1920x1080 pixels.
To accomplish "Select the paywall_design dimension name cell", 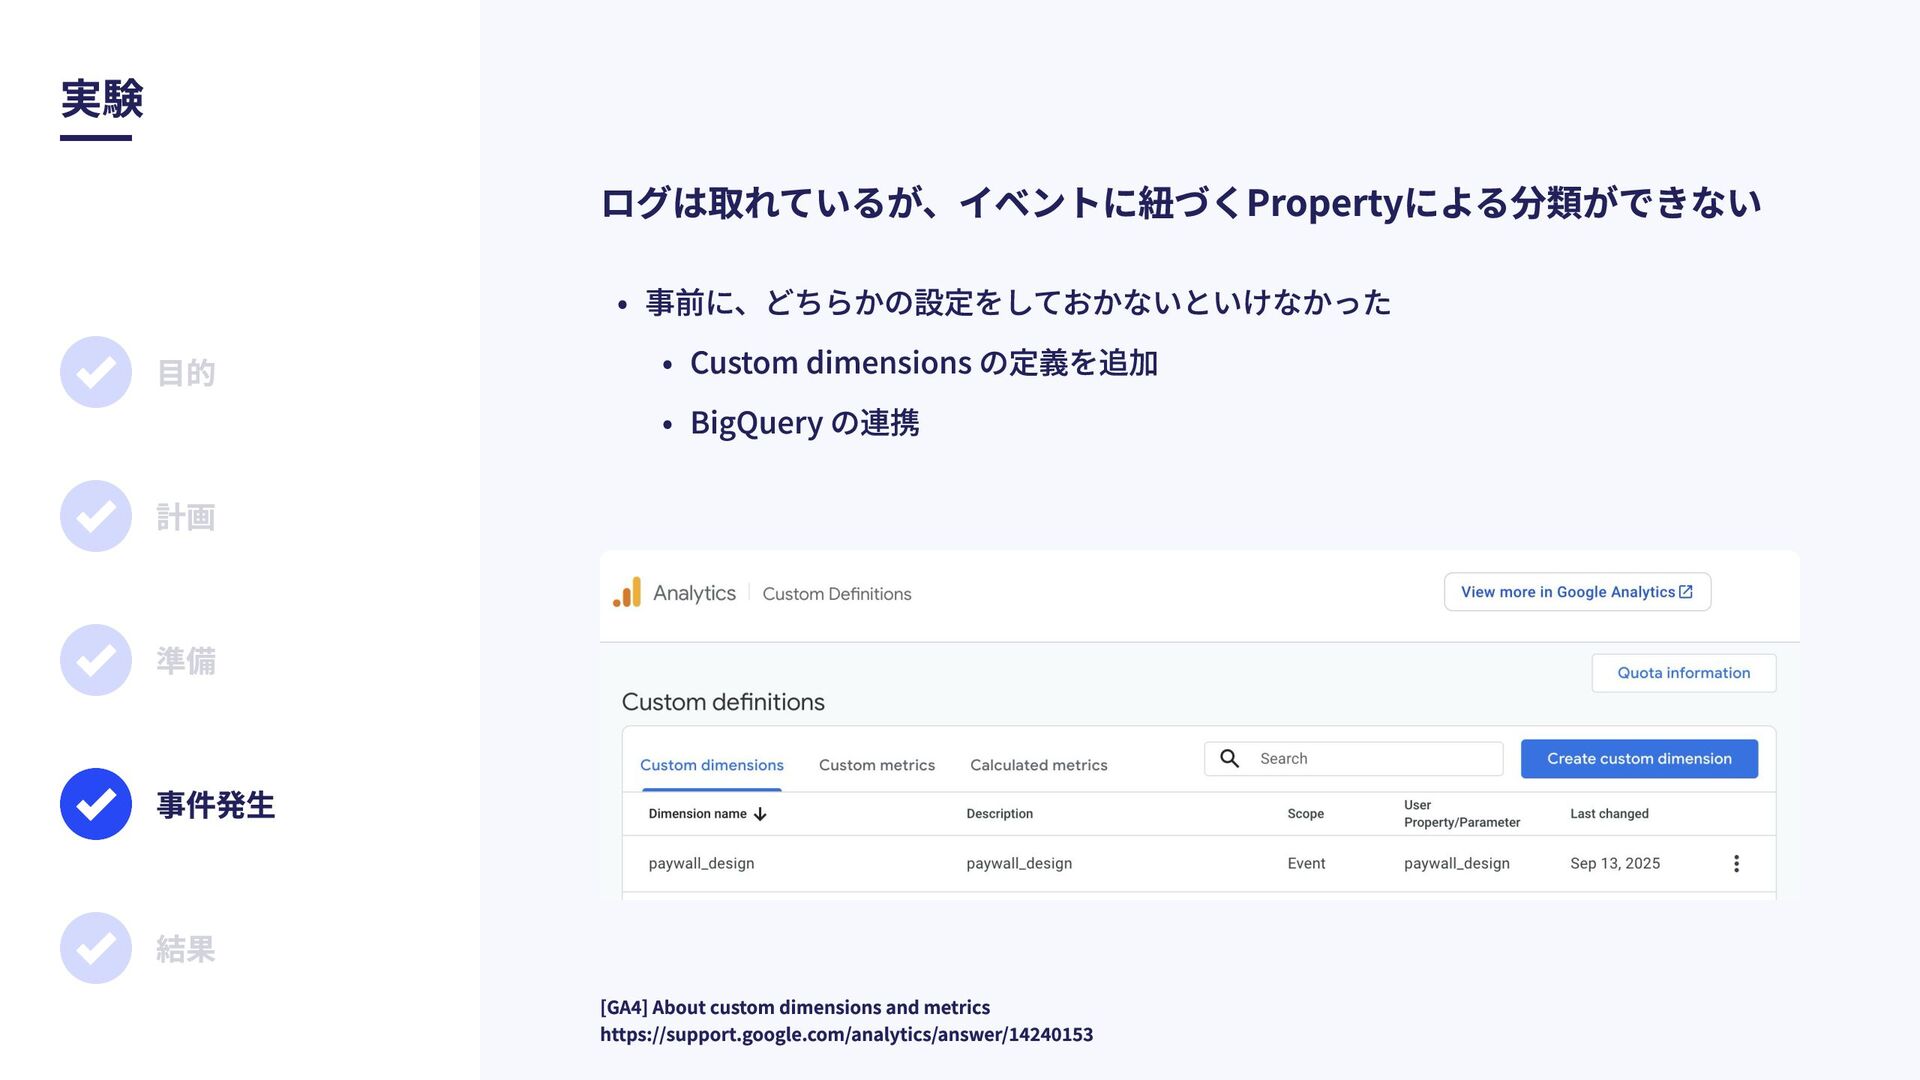I will tap(701, 863).
